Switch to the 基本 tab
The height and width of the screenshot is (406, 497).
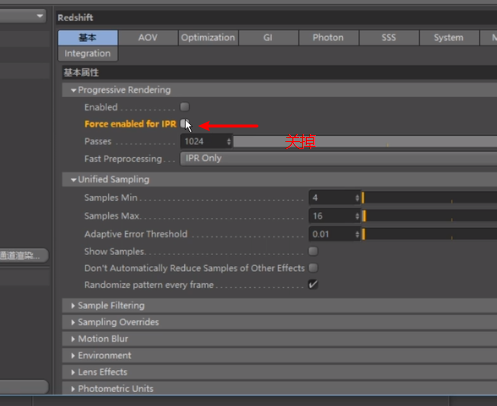click(88, 38)
